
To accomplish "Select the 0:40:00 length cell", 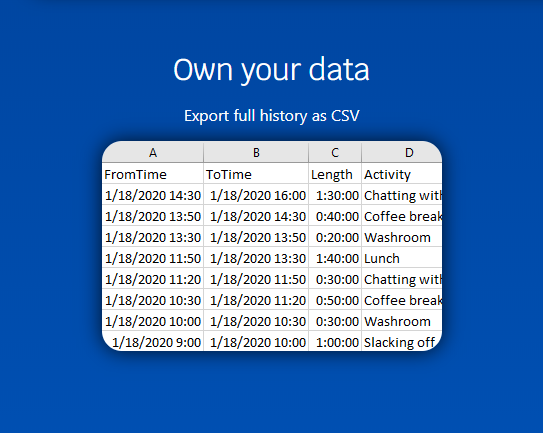I will tap(335, 216).
